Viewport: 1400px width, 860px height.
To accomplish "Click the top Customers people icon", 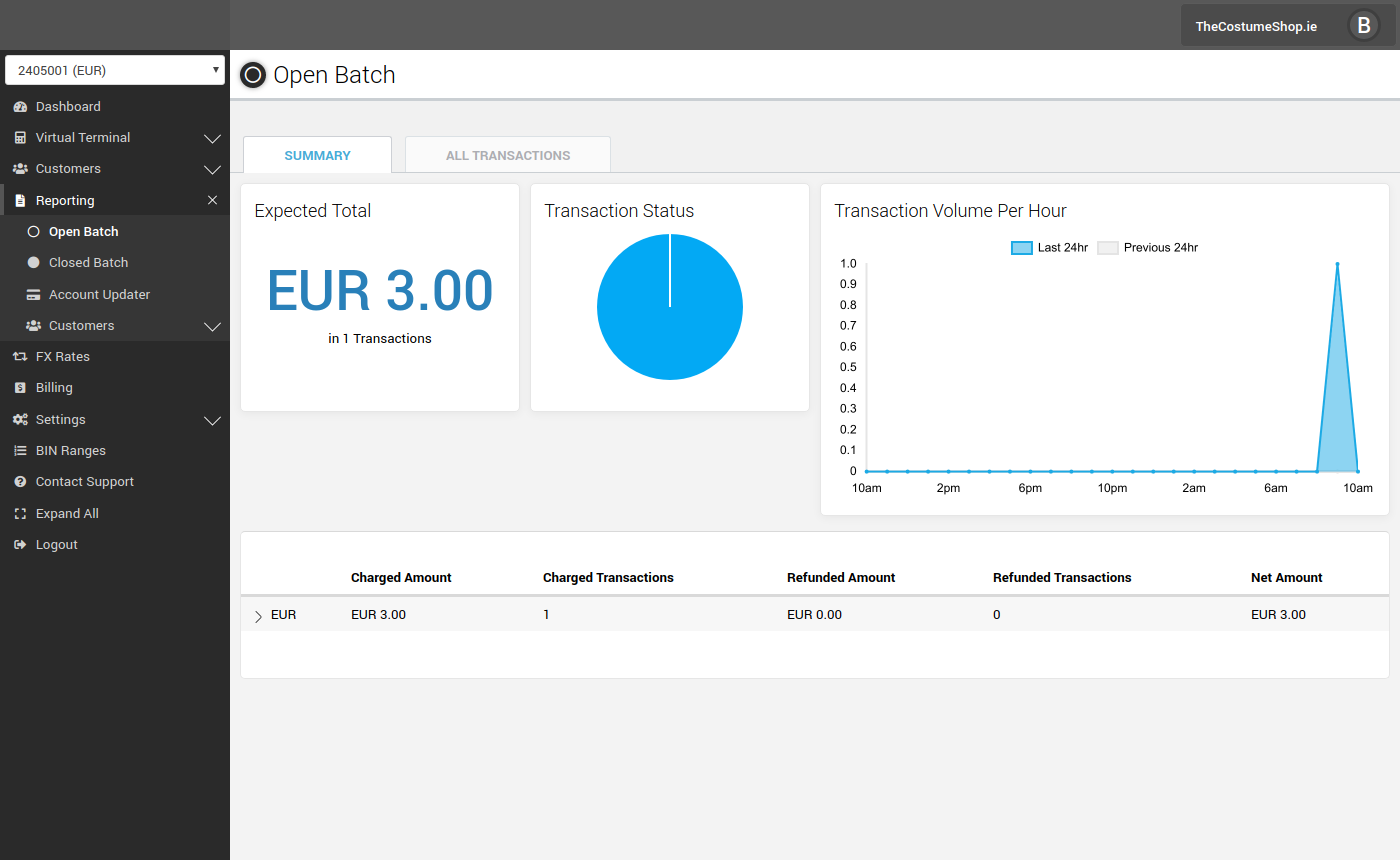I will [x=20, y=169].
